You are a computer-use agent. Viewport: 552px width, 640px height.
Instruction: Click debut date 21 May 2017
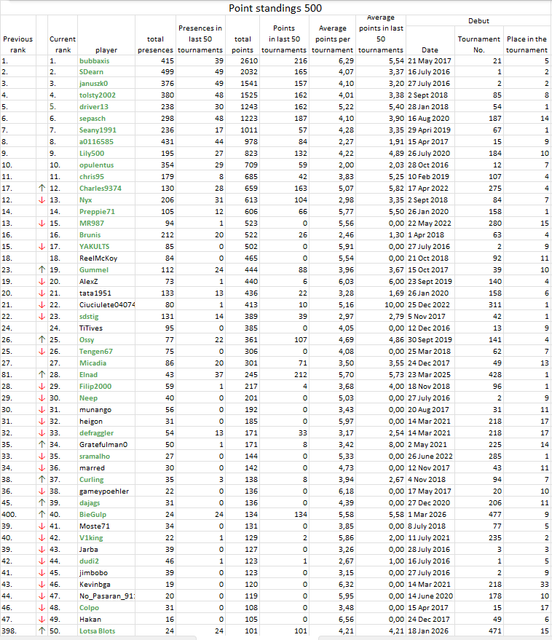tap(430, 61)
